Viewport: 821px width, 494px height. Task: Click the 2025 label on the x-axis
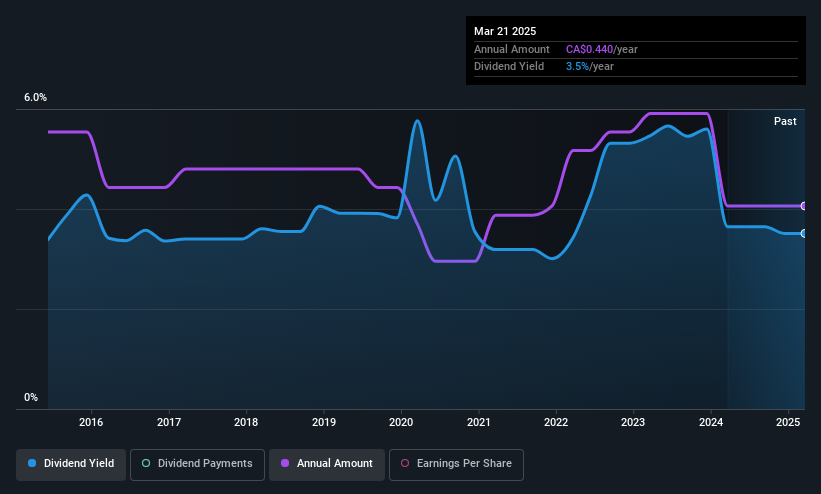[788, 422]
